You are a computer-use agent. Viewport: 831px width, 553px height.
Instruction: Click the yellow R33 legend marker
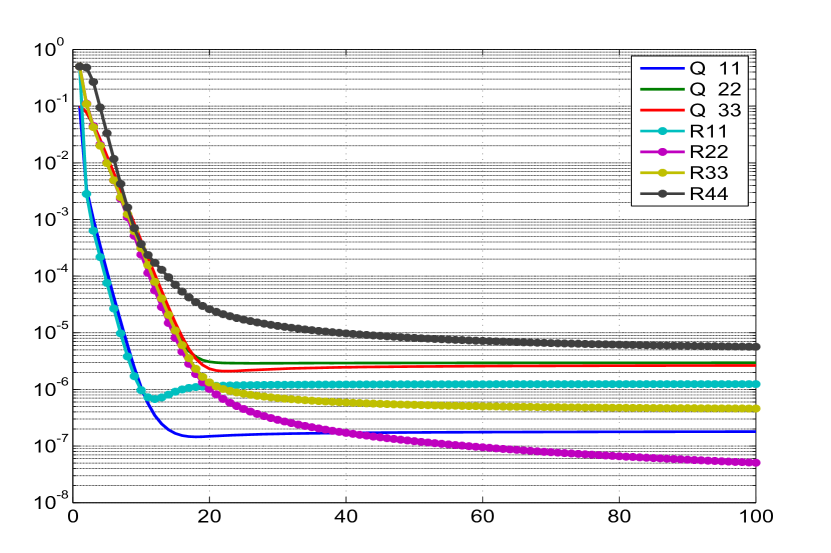(662, 173)
